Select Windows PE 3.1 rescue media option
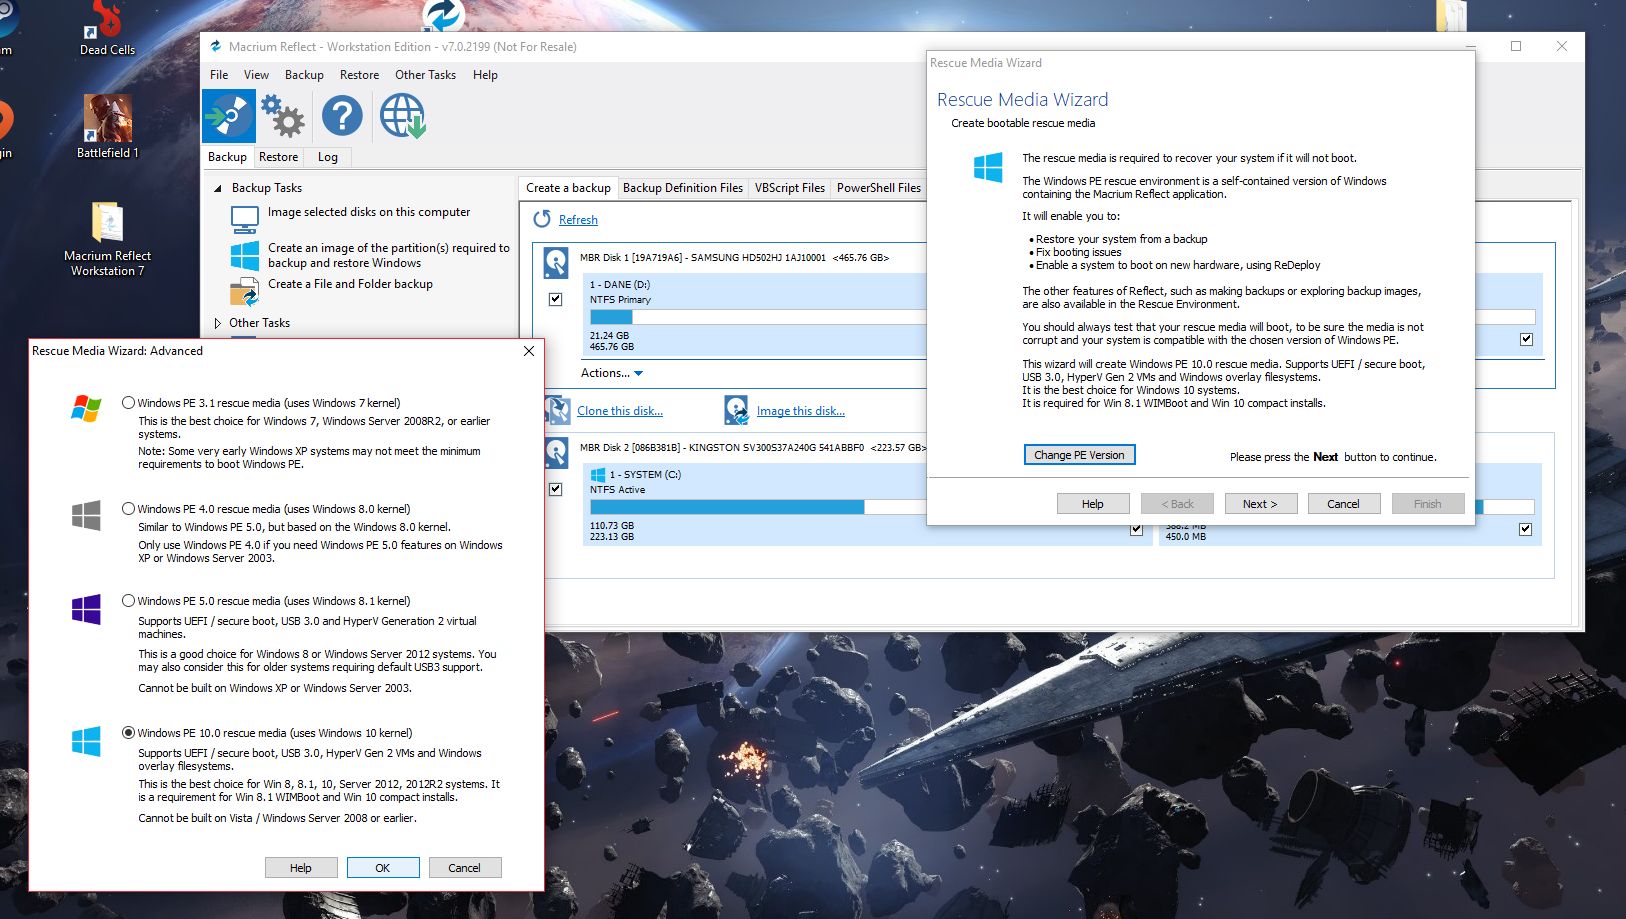 (128, 403)
